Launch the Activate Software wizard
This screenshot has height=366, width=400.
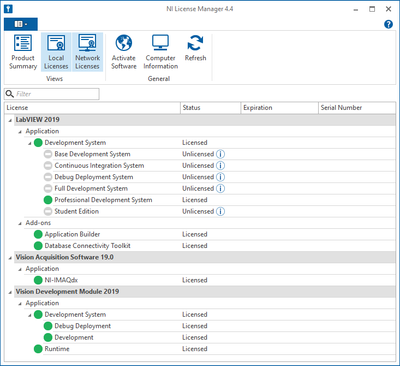click(x=124, y=52)
